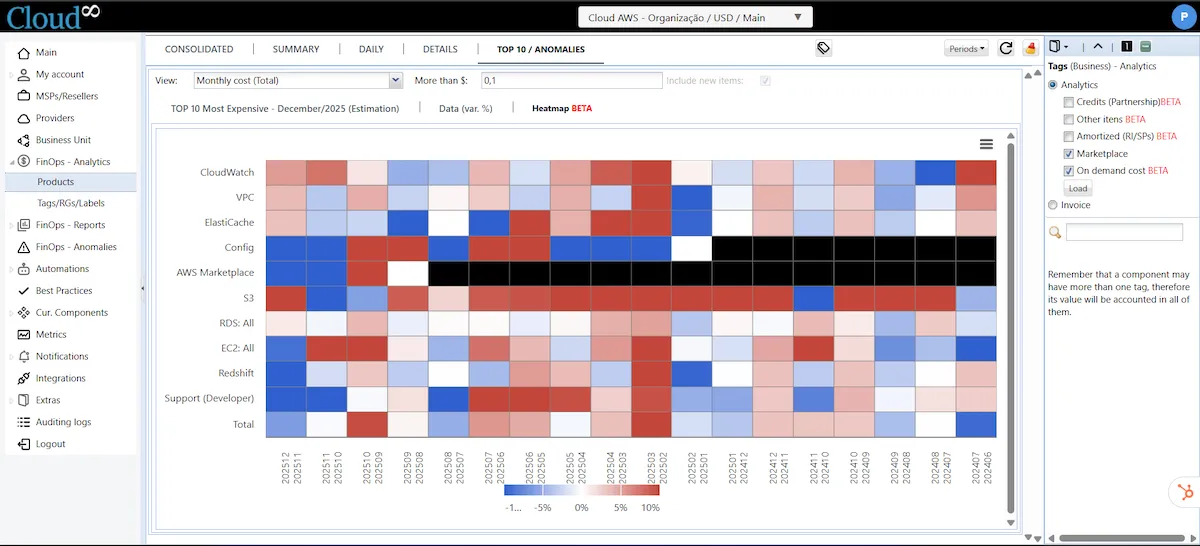Click the Providers cloud icon
Image resolution: width=1200 pixels, height=546 pixels.
[25, 118]
